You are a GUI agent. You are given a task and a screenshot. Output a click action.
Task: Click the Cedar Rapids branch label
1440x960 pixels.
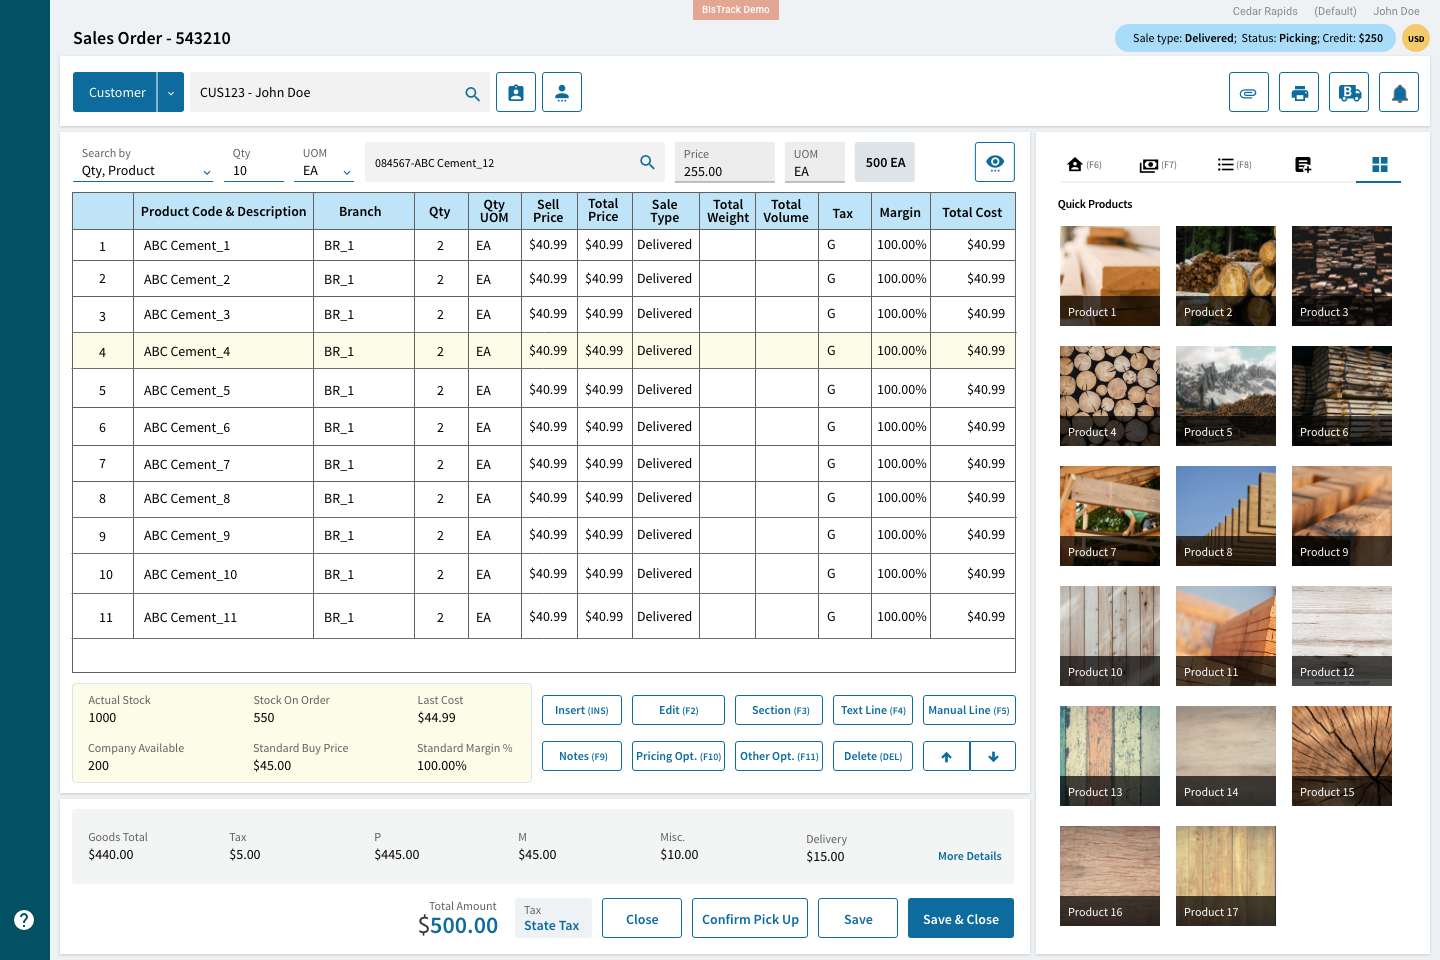point(1265,11)
